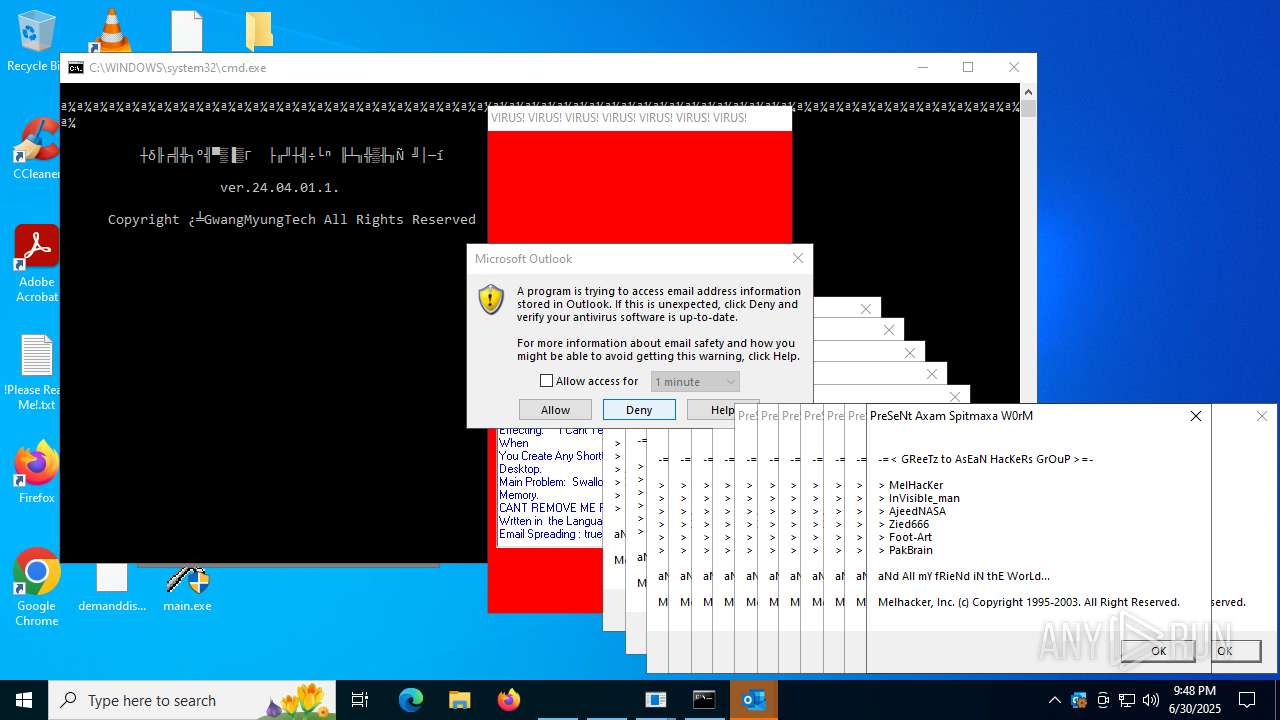1280x720 pixels.
Task: Show hidden system tray icons
Action: click(1054, 700)
